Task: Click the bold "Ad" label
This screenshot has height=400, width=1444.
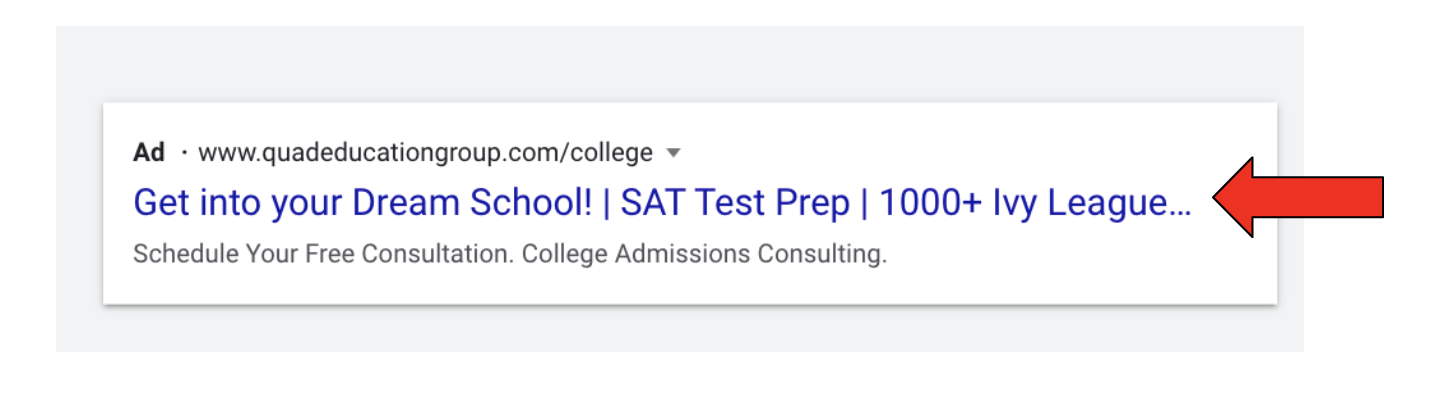Action: 149,153
